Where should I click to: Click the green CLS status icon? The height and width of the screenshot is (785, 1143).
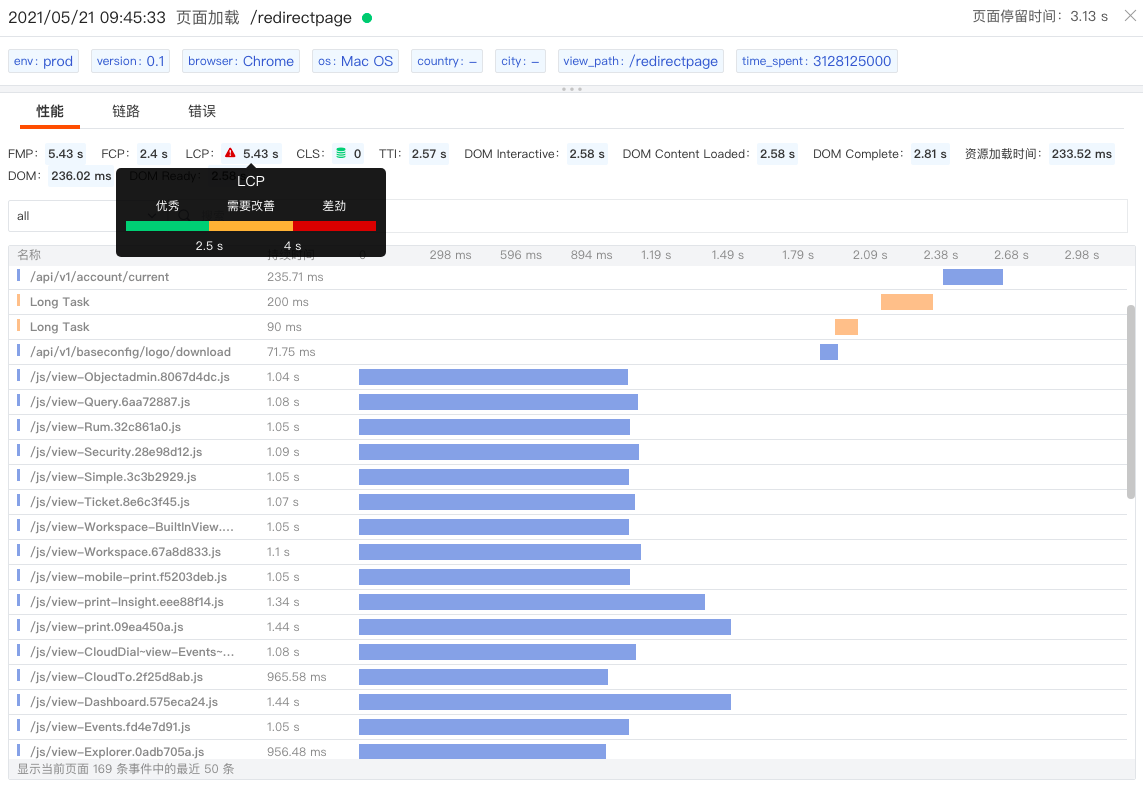point(340,153)
